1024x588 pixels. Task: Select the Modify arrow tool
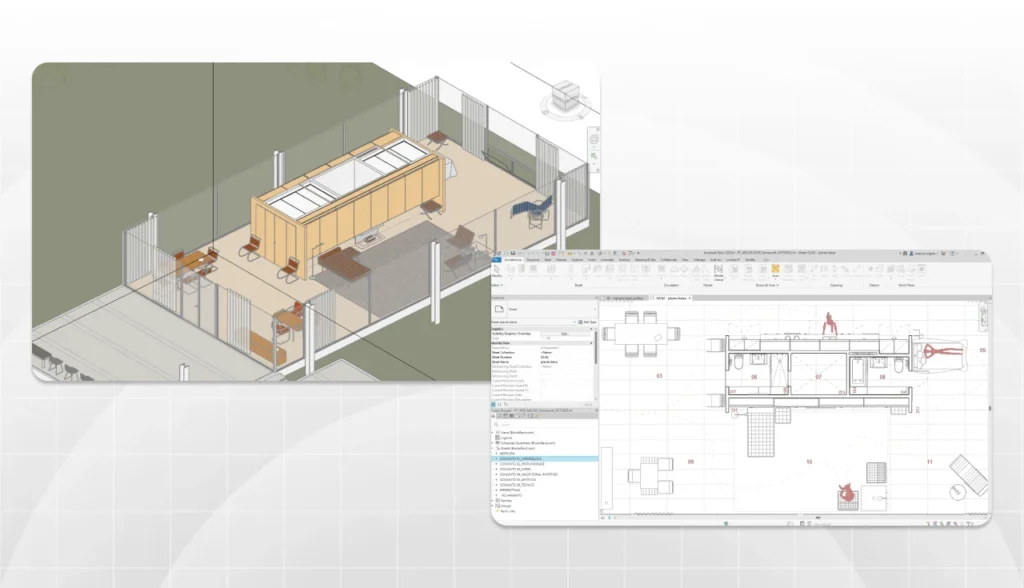click(497, 270)
